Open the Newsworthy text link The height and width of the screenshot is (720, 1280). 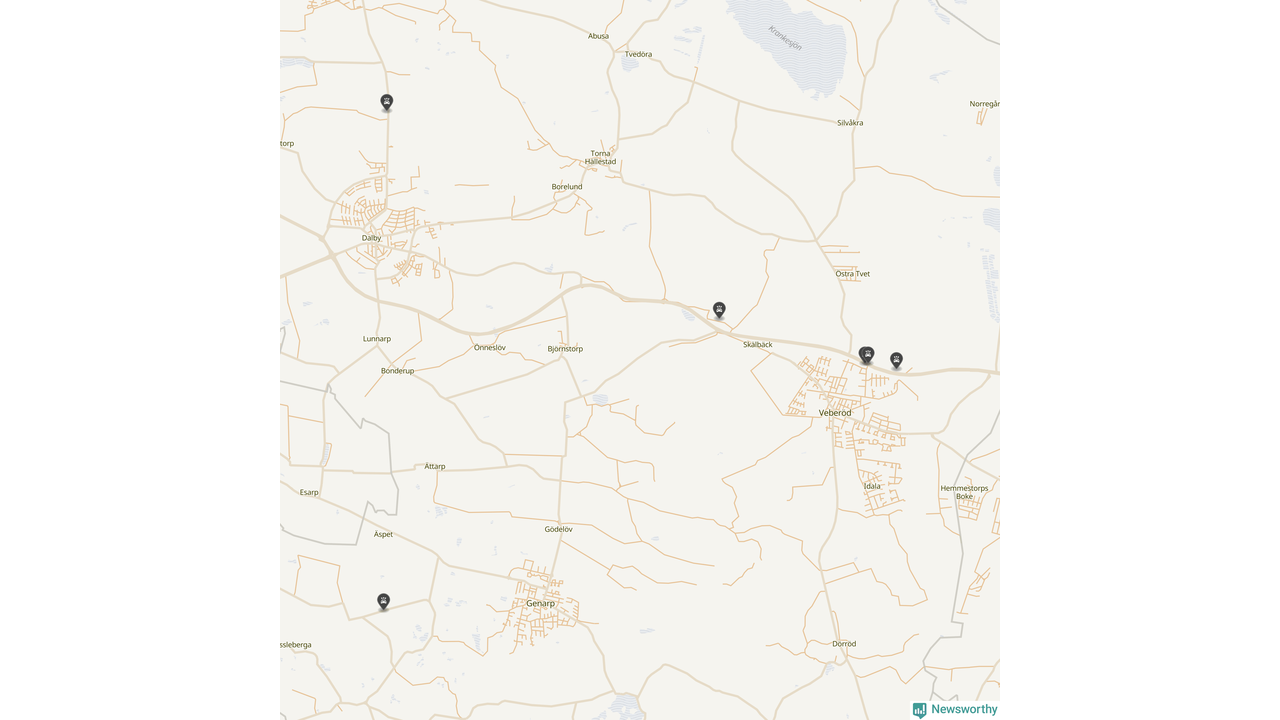click(964, 710)
